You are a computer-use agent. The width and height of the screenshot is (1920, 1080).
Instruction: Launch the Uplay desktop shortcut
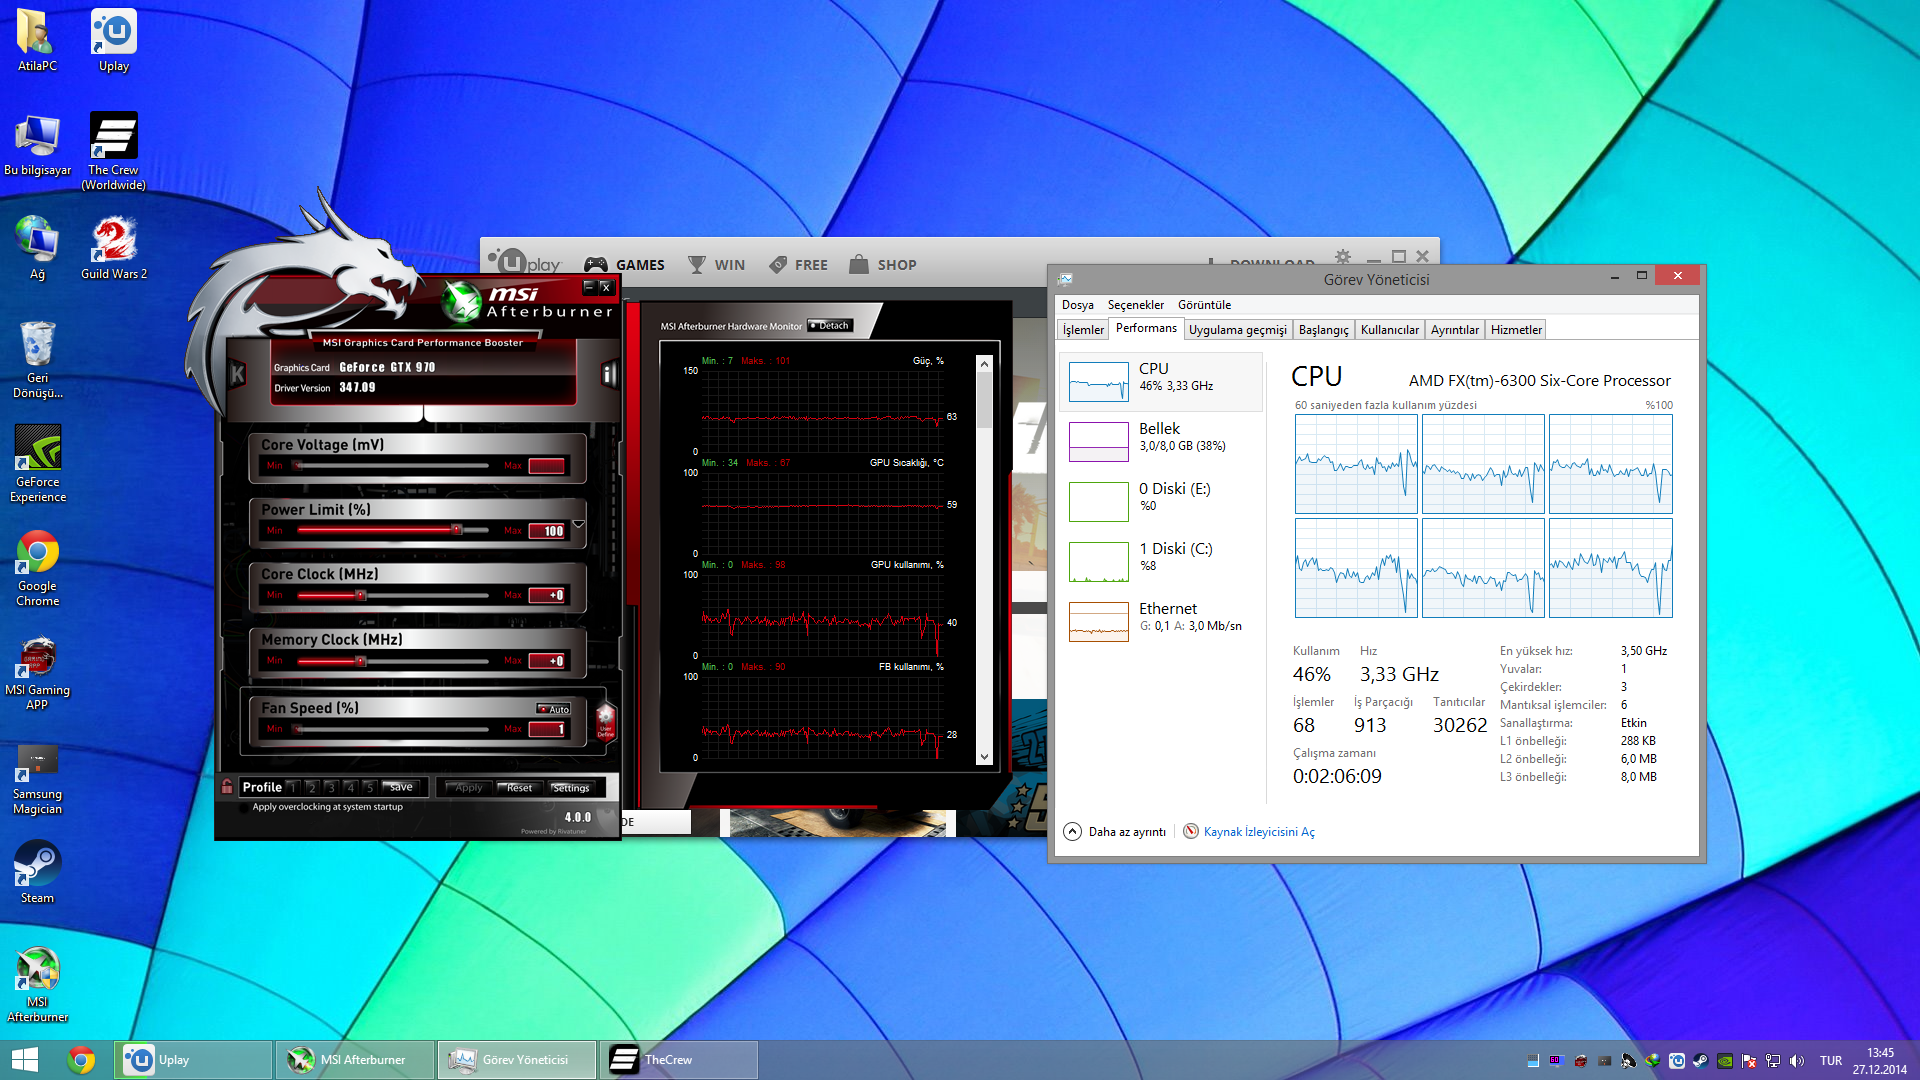pyautogui.click(x=114, y=40)
